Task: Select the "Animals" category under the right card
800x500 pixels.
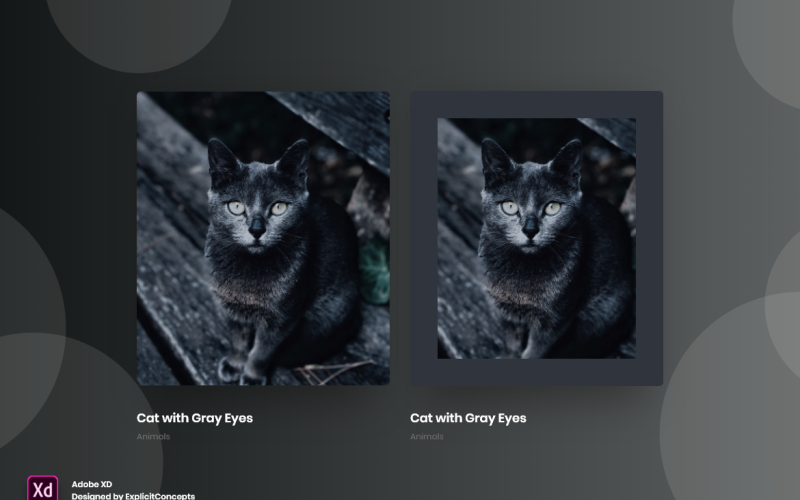Action: click(426, 437)
